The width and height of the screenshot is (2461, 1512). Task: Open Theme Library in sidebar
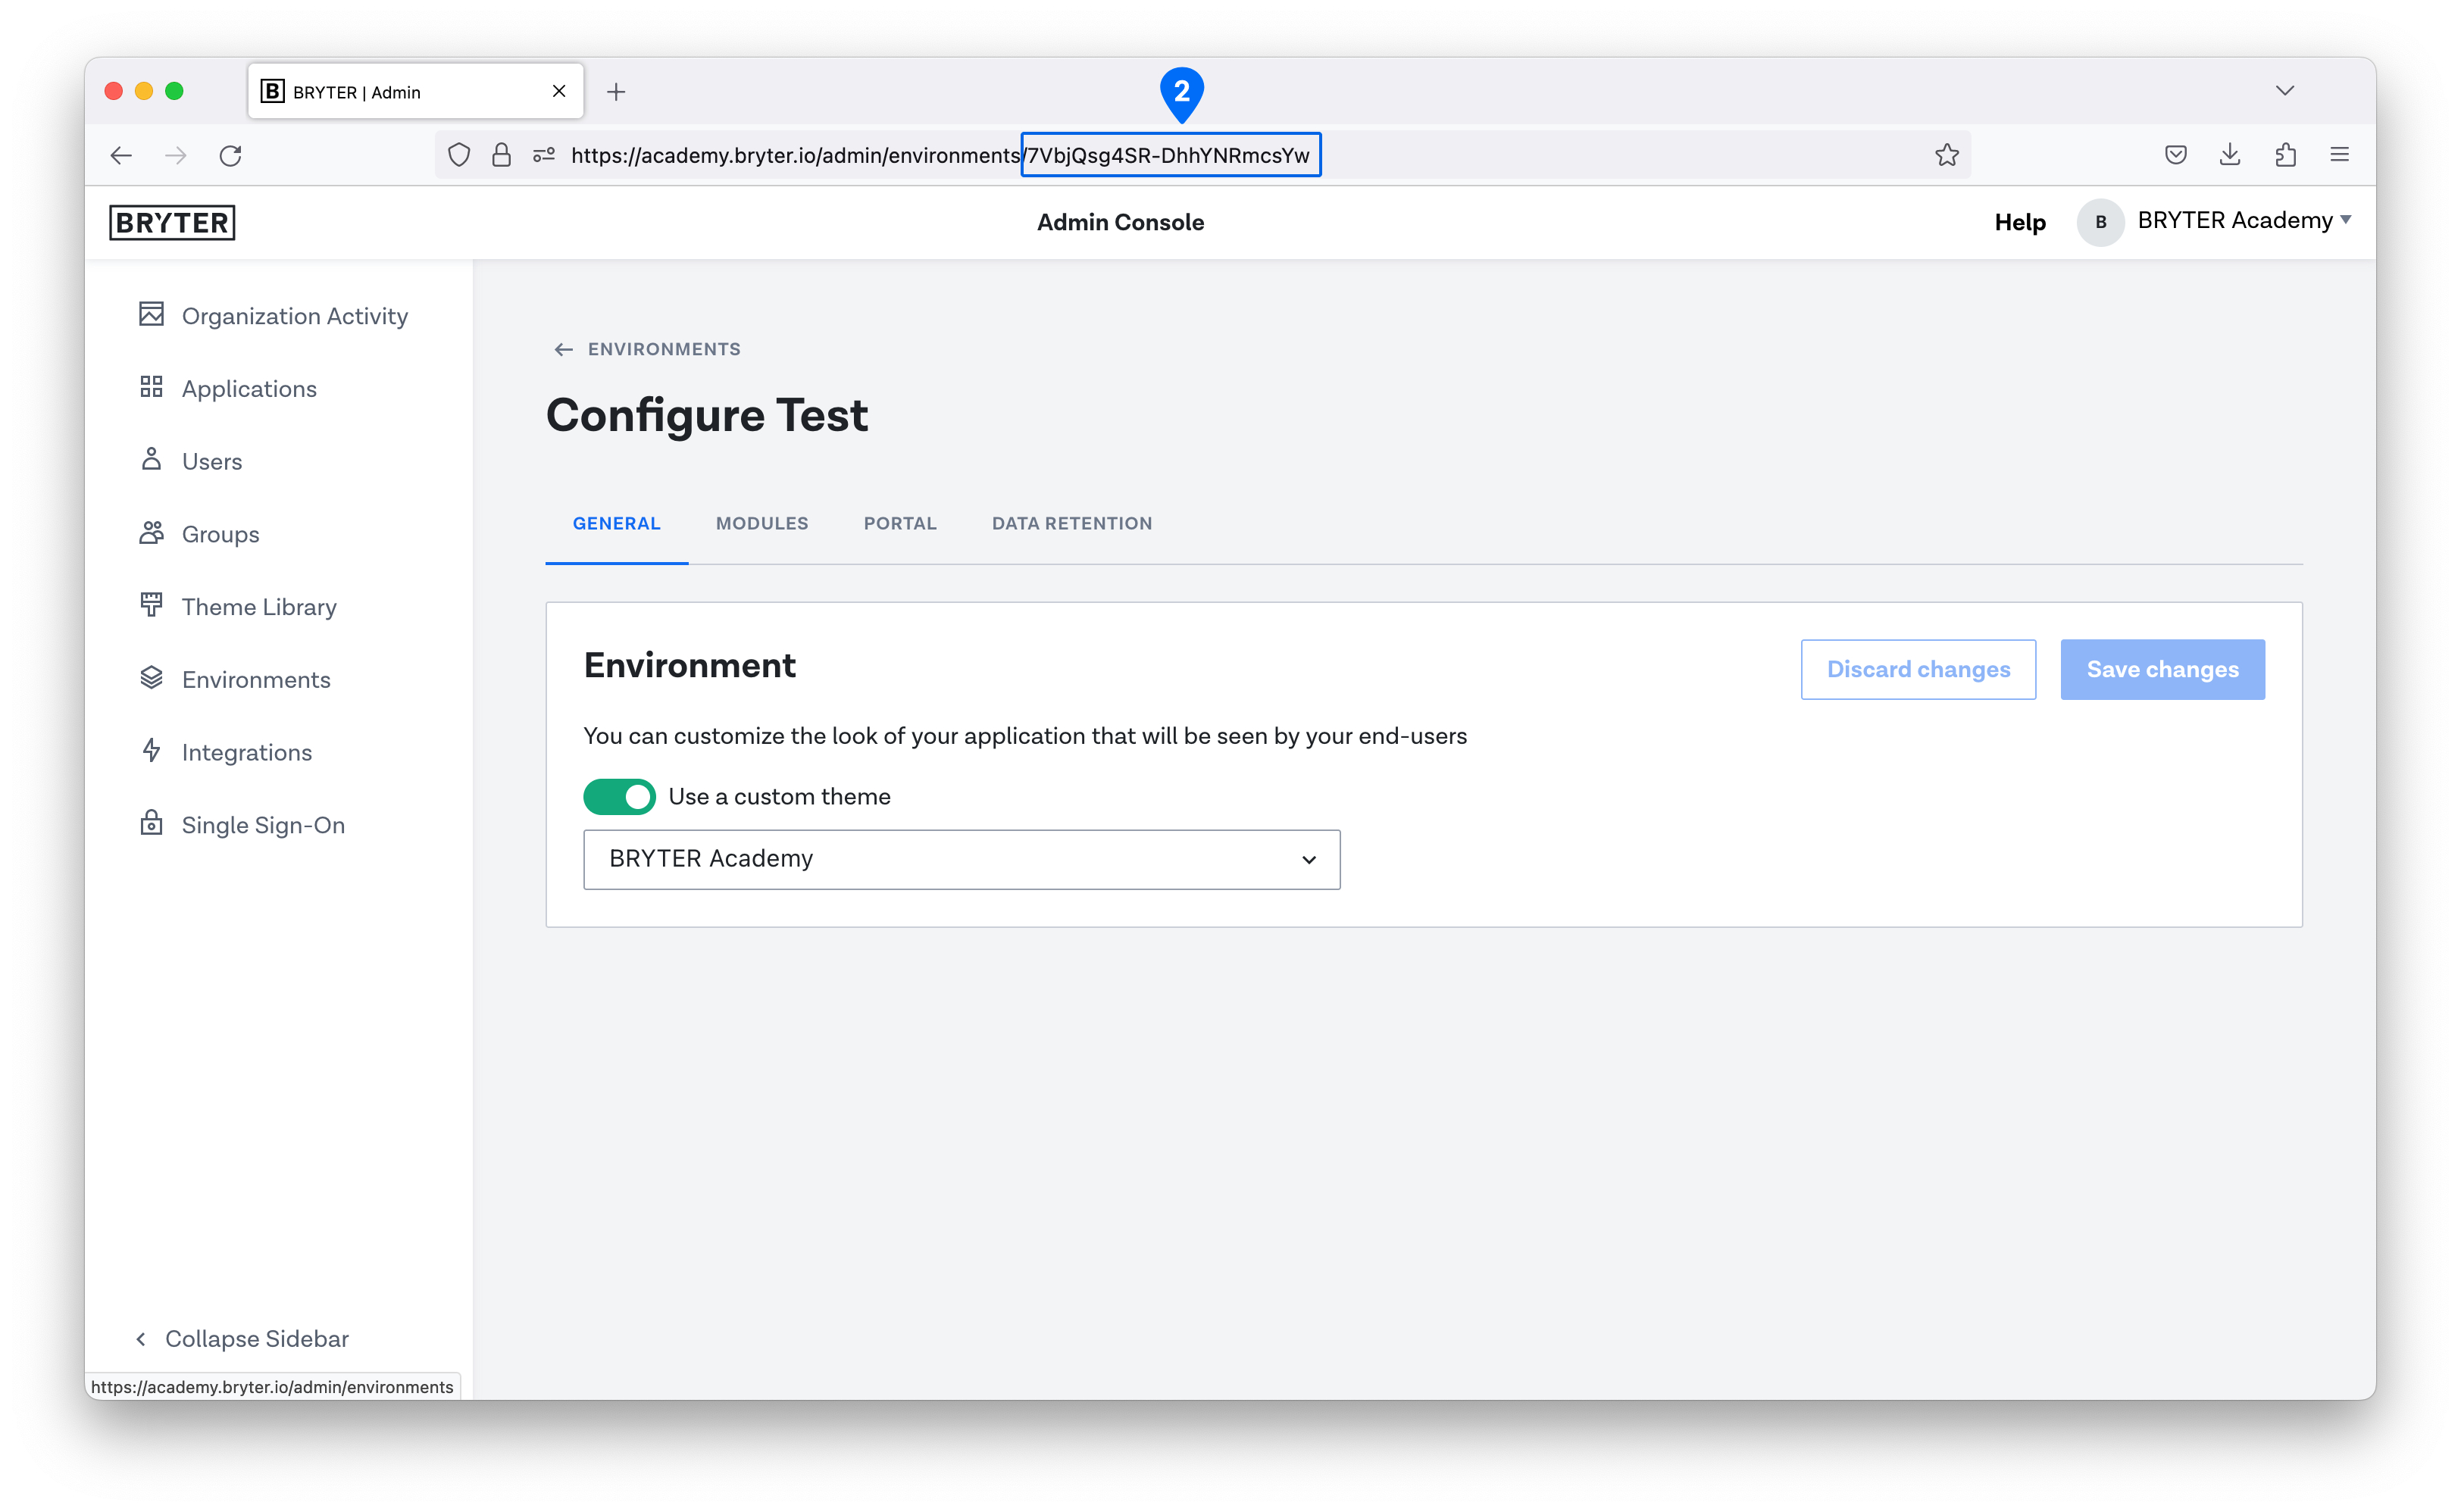point(259,607)
